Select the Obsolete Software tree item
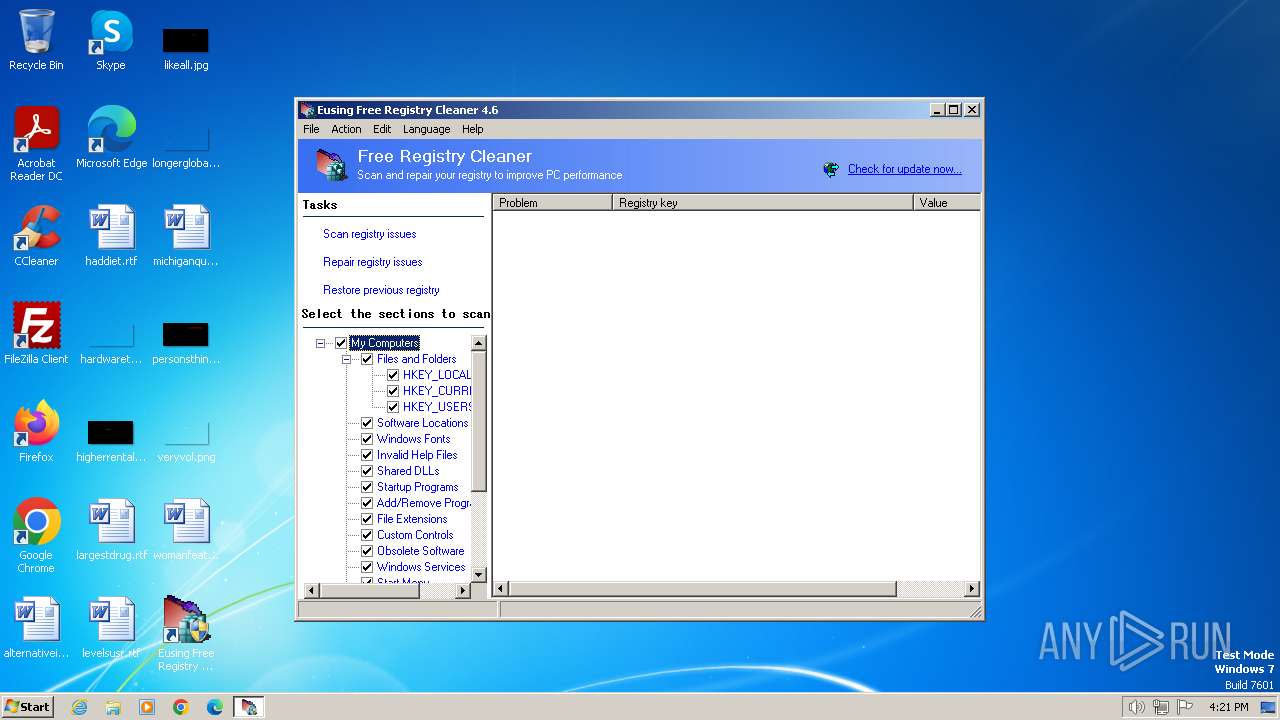This screenshot has width=1280, height=720. (420, 551)
